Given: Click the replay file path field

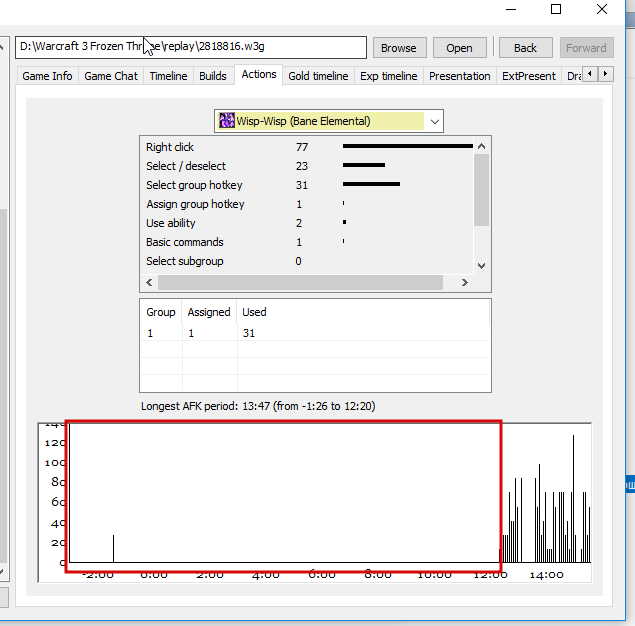Looking at the screenshot, I should (191, 47).
